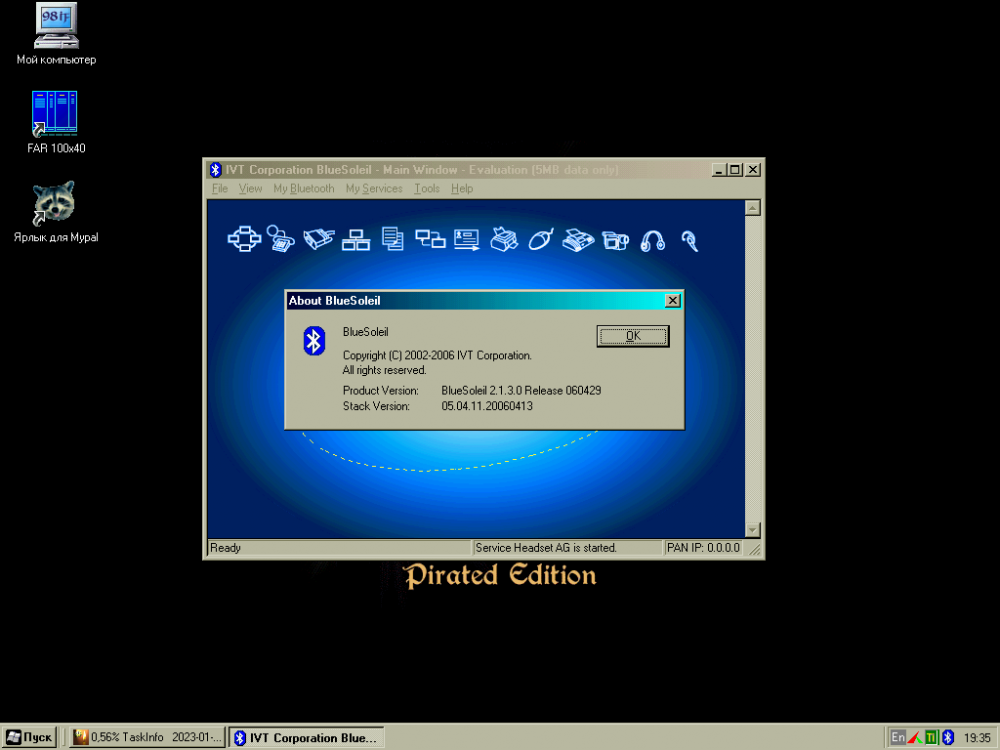Select the Dial-up Networking phone icon
The image size is (1000, 750).
pyautogui.click(x=281, y=239)
